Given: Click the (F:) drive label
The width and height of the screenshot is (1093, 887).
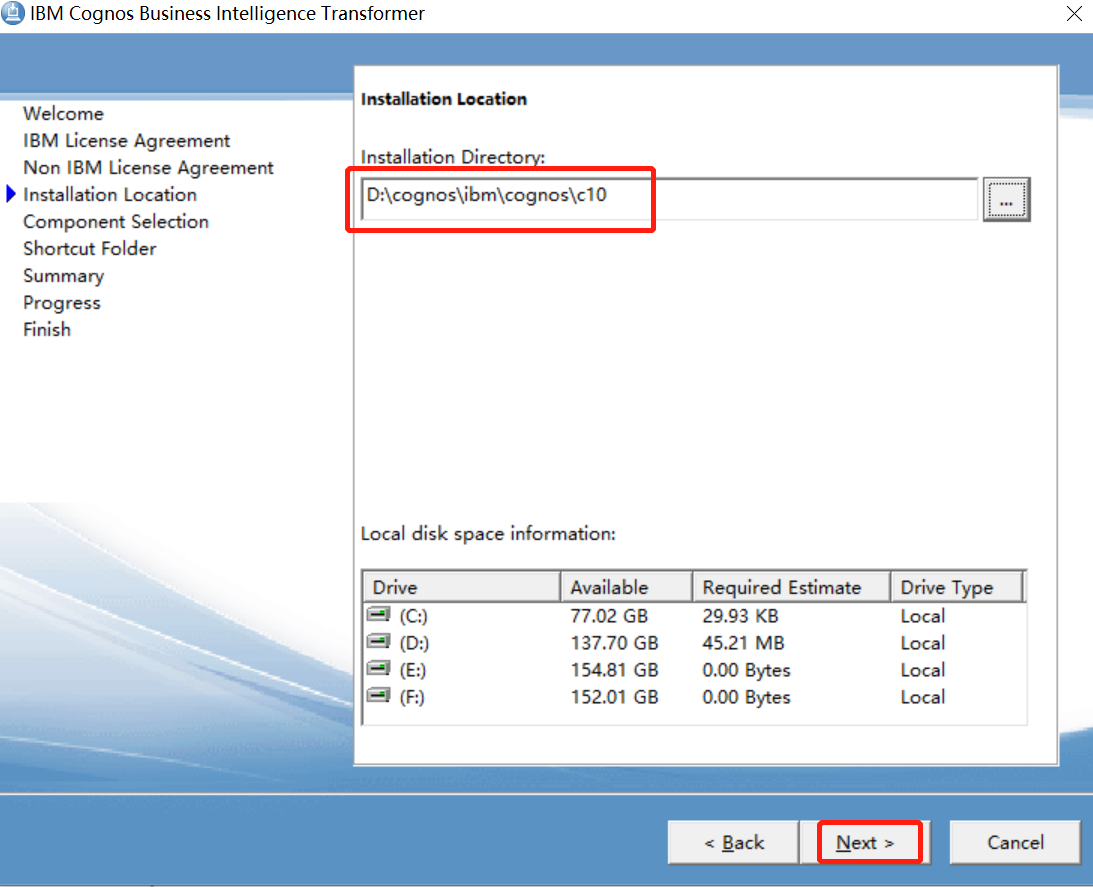Looking at the screenshot, I should (x=411, y=697).
